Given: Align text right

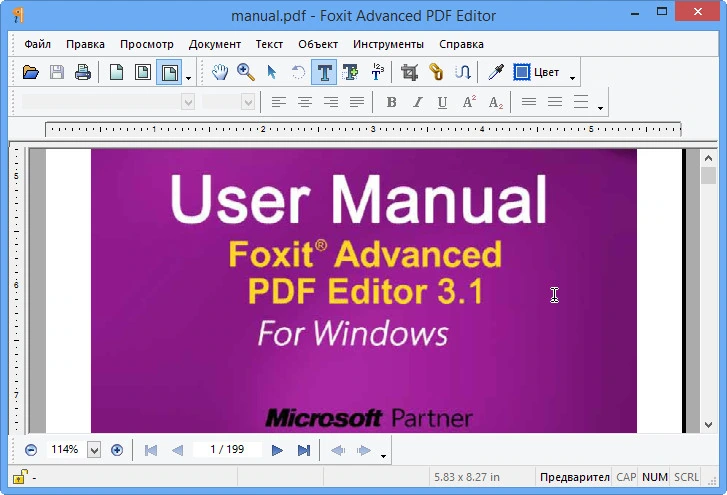Looking at the screenshot, I should tap(331, 102).
